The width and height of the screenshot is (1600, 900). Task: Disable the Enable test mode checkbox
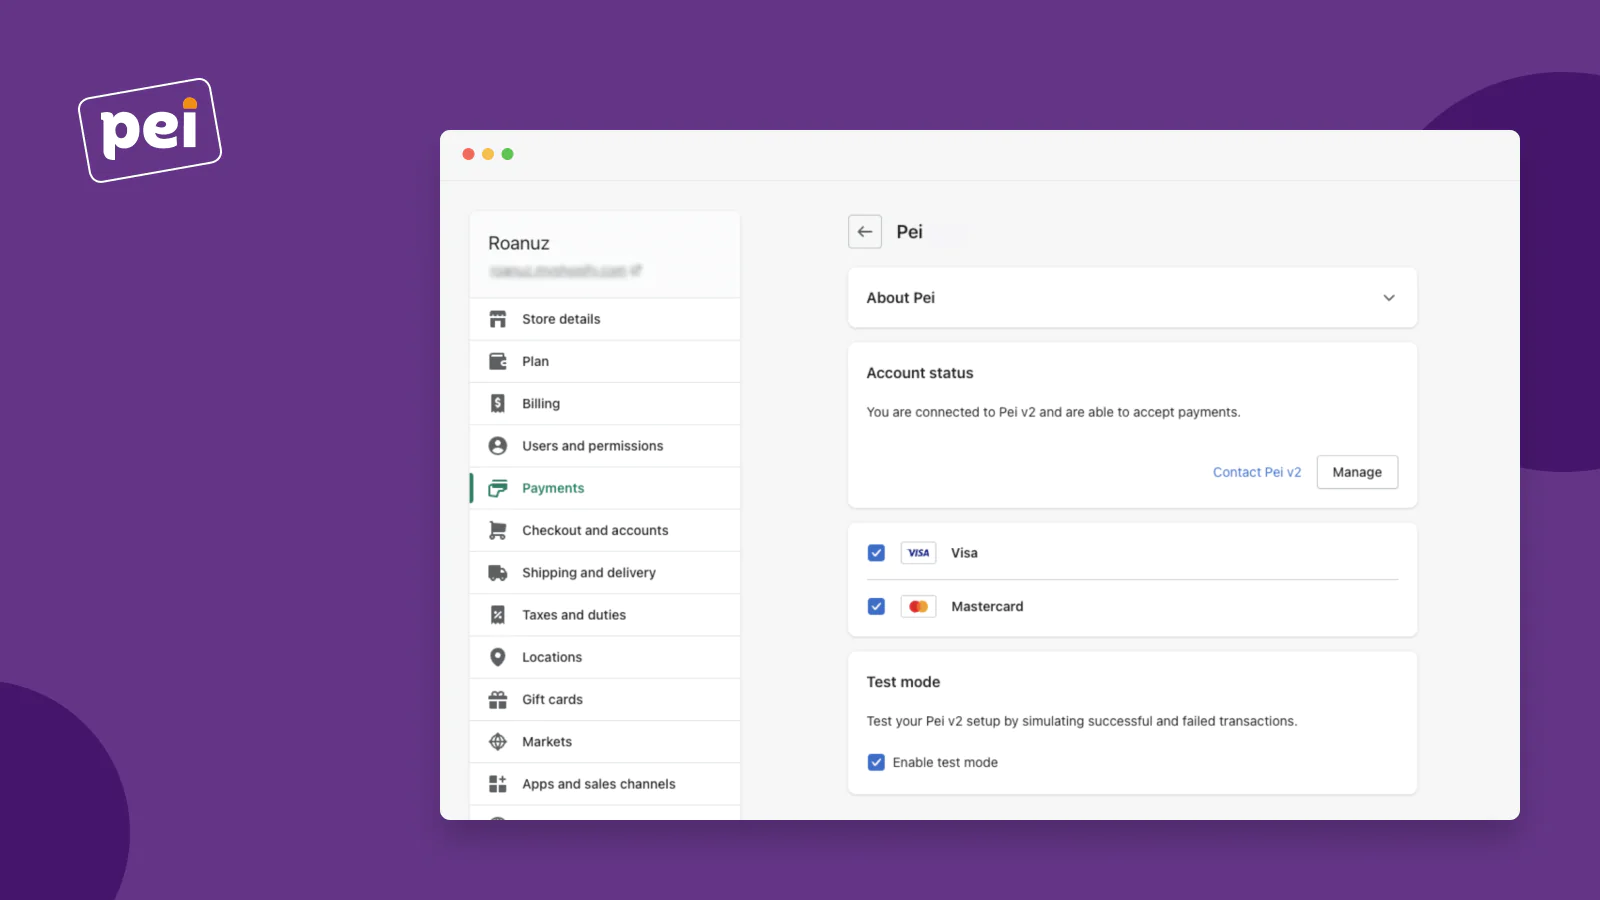point(876,762)
